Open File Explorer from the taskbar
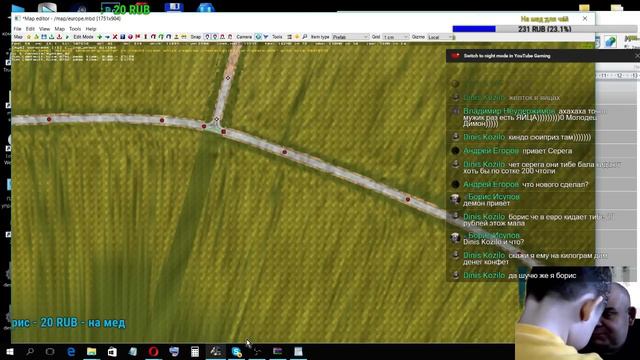This screenshot has width=640, height=360. point(91,351)
